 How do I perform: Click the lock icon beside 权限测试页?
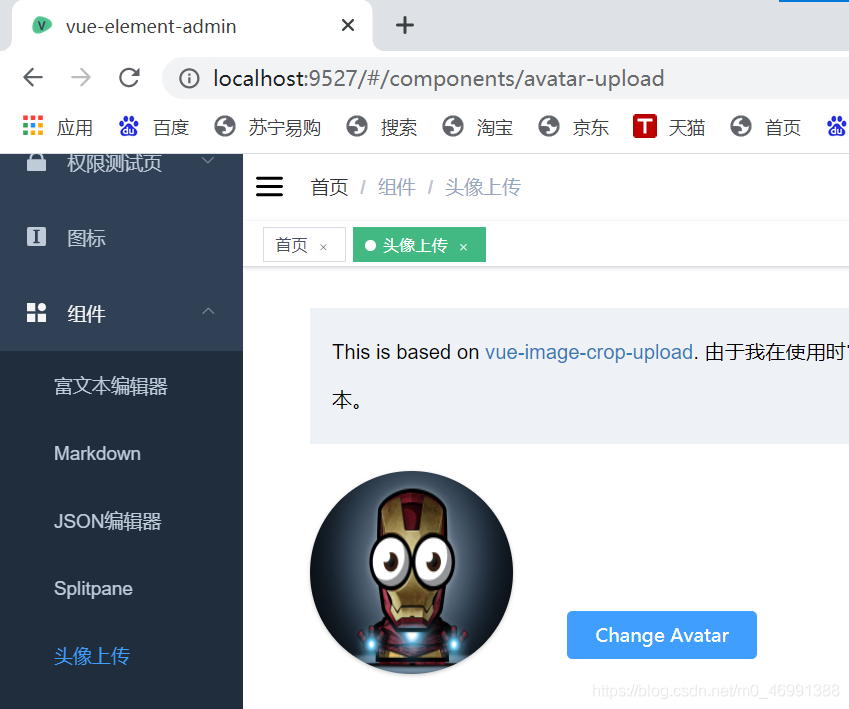36,160
